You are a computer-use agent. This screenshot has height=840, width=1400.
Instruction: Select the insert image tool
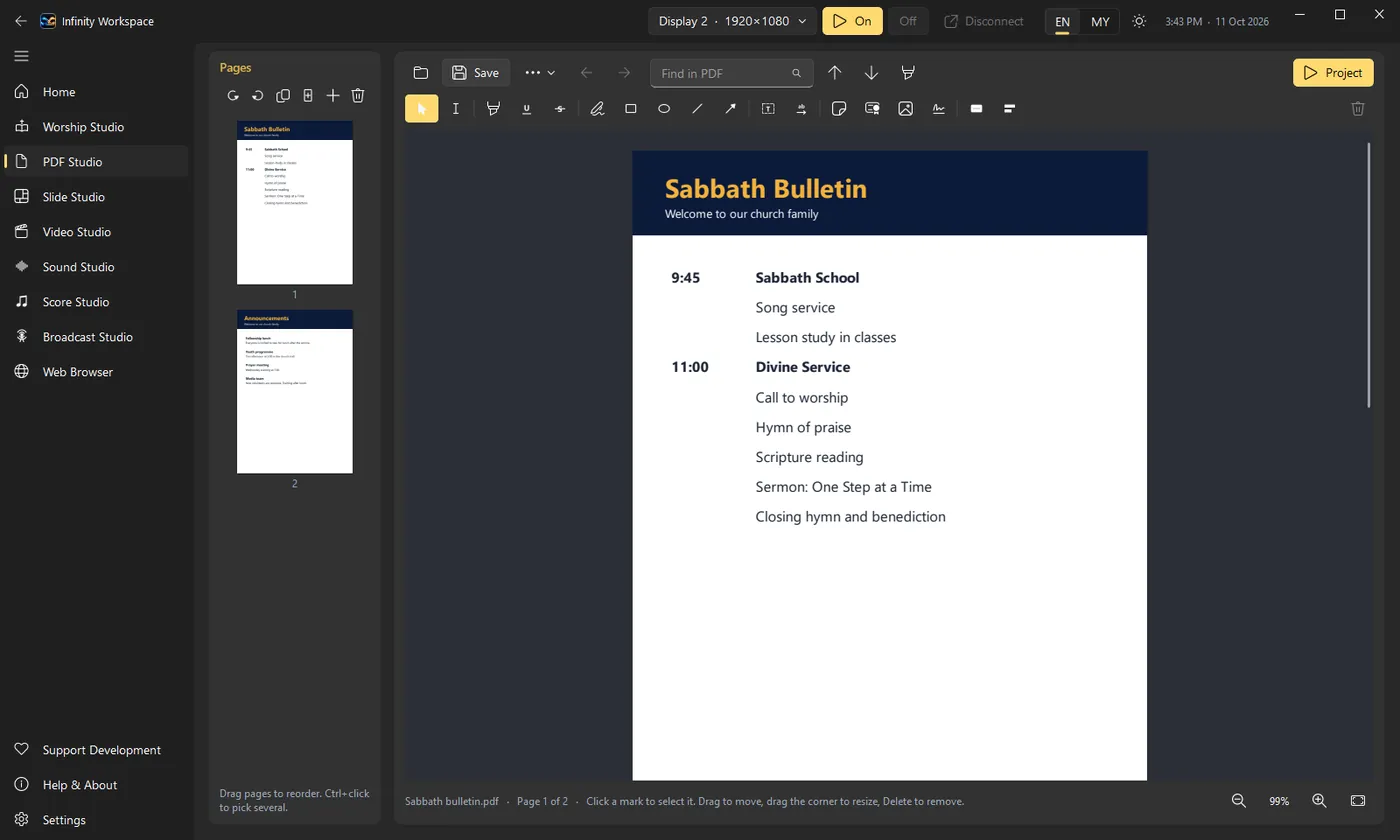(906, 109)
